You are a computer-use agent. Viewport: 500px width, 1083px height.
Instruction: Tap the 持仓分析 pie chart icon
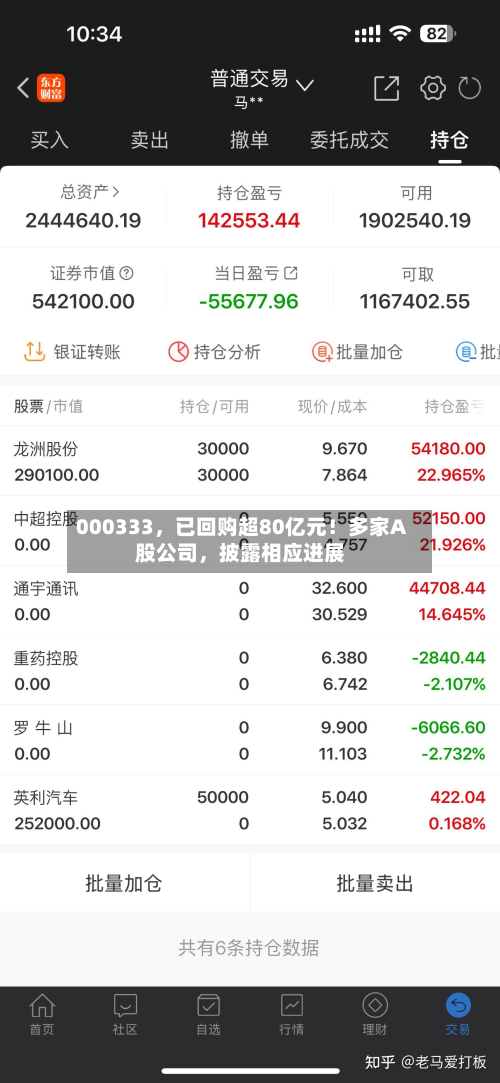[178, 352]
